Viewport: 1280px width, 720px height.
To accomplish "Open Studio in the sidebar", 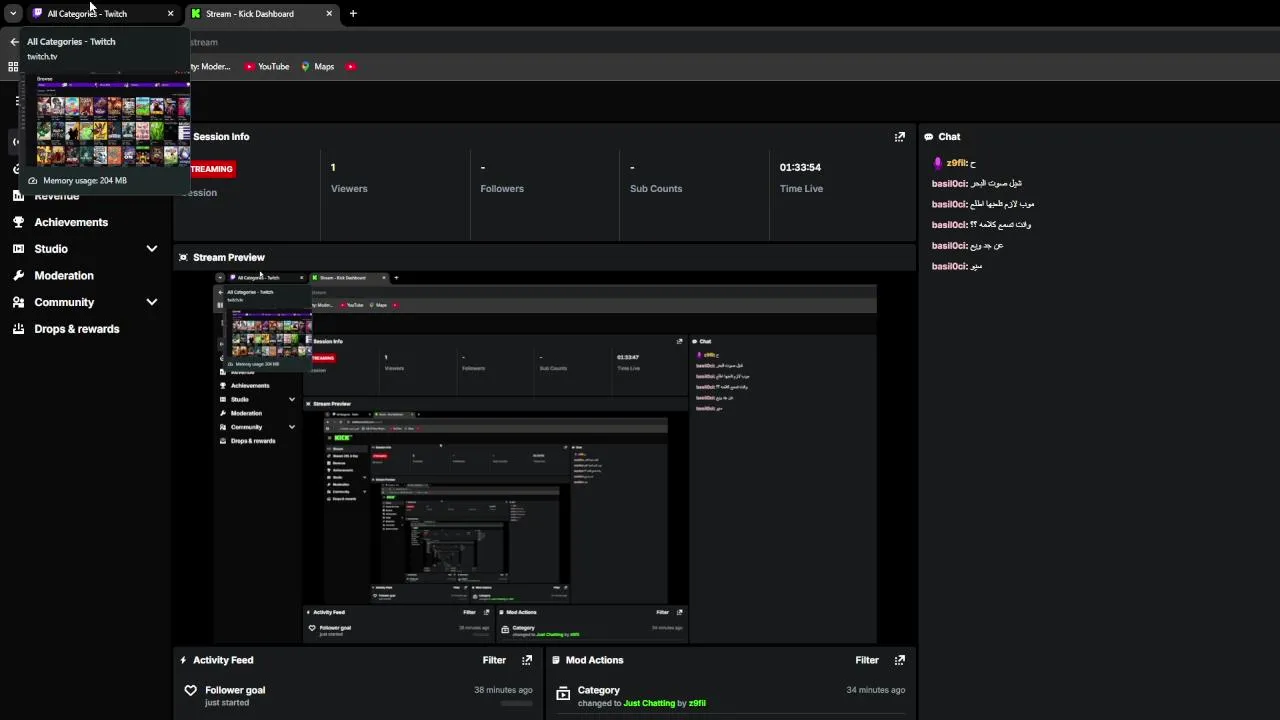I will coord(51,249).
